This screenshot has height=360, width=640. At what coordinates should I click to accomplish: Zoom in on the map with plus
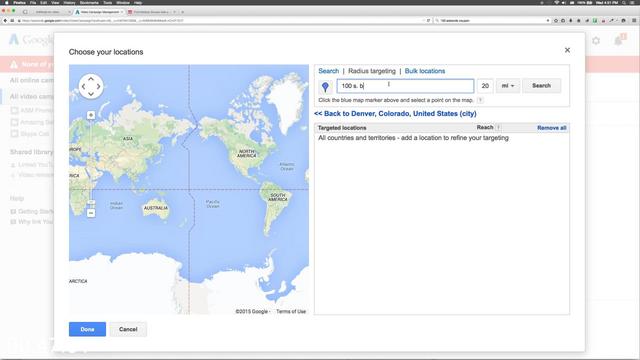91,115
